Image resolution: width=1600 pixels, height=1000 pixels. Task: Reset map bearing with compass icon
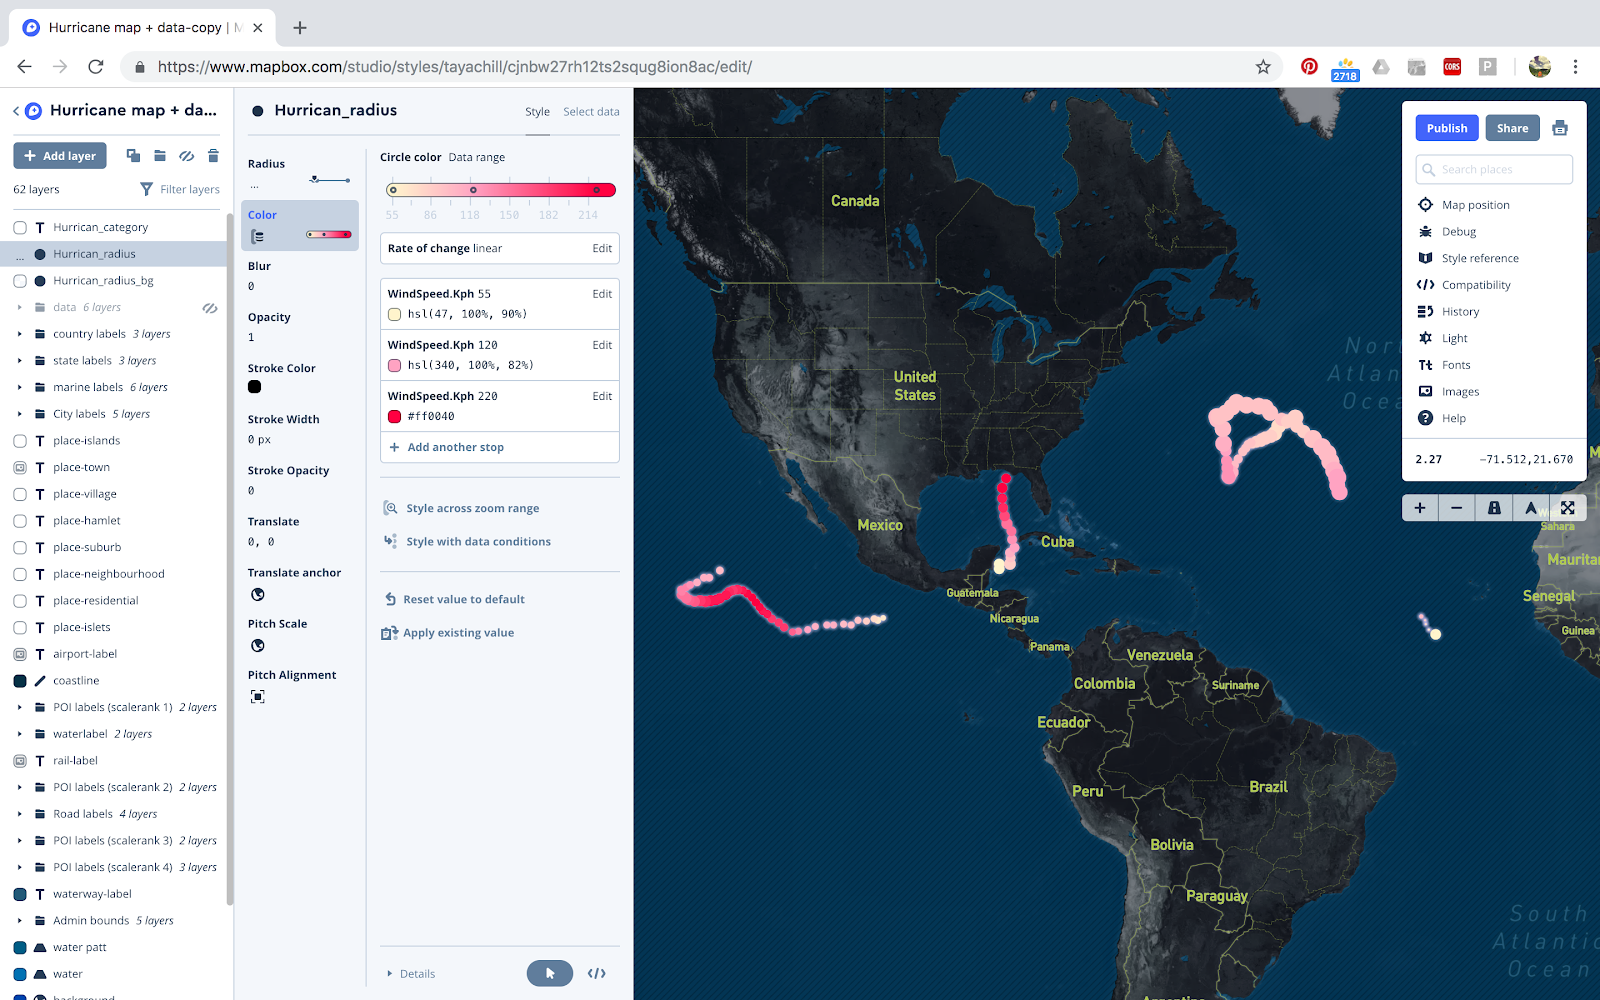click(1531, 508)
